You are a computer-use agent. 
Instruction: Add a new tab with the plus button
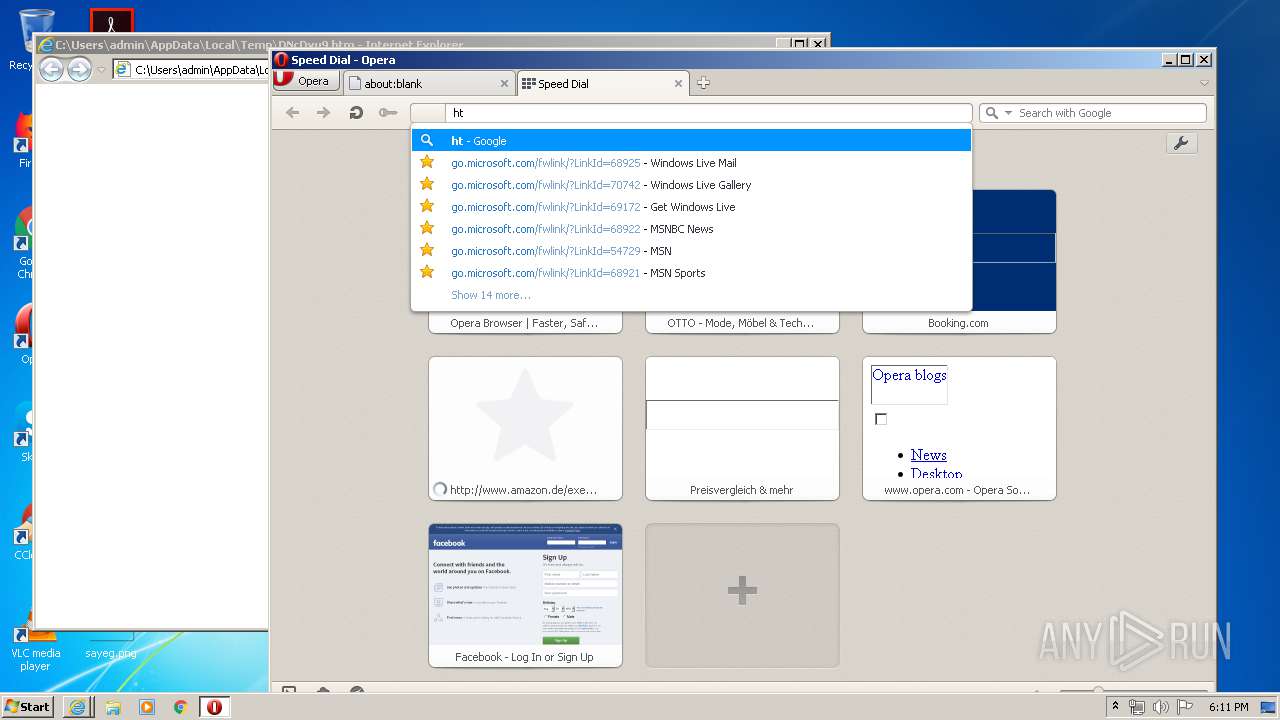pos(703,83)
